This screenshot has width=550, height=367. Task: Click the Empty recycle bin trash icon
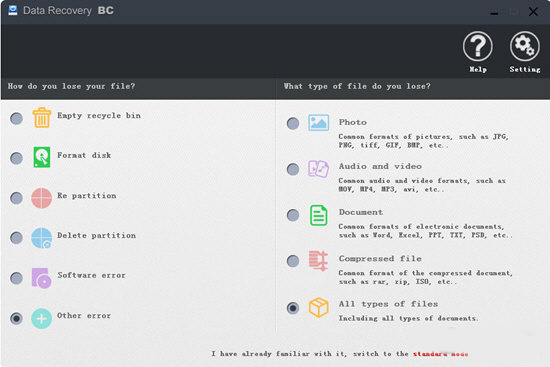coord(42,118)
